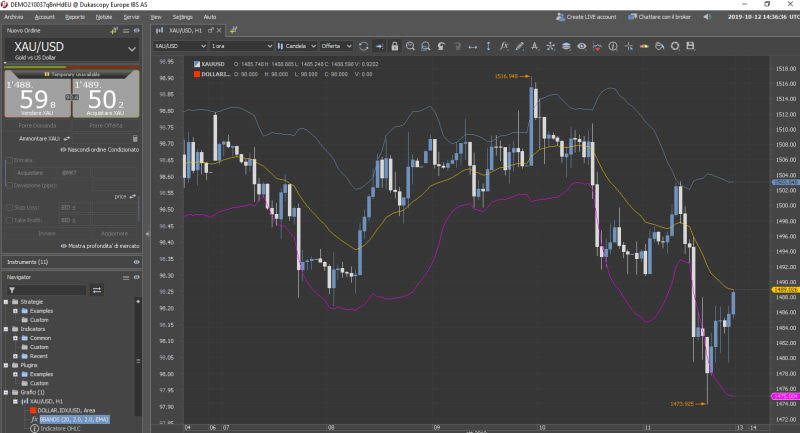Viewport: 800px width, 433px height.
Task: Open the Reports menu
Action: [75, 17]
